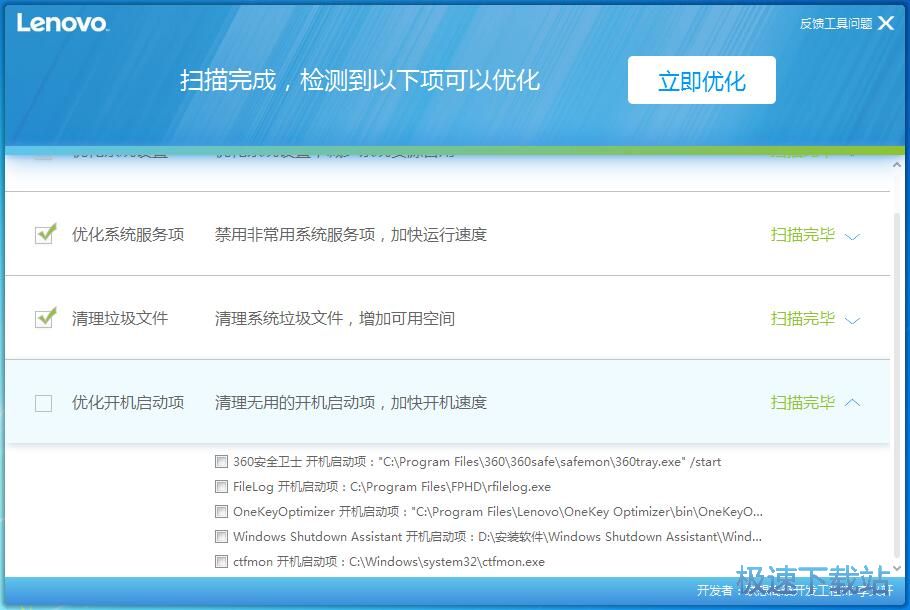Tick the ctfmon startup item checkbox
The image size is (910, 610).
pos(221,562)
